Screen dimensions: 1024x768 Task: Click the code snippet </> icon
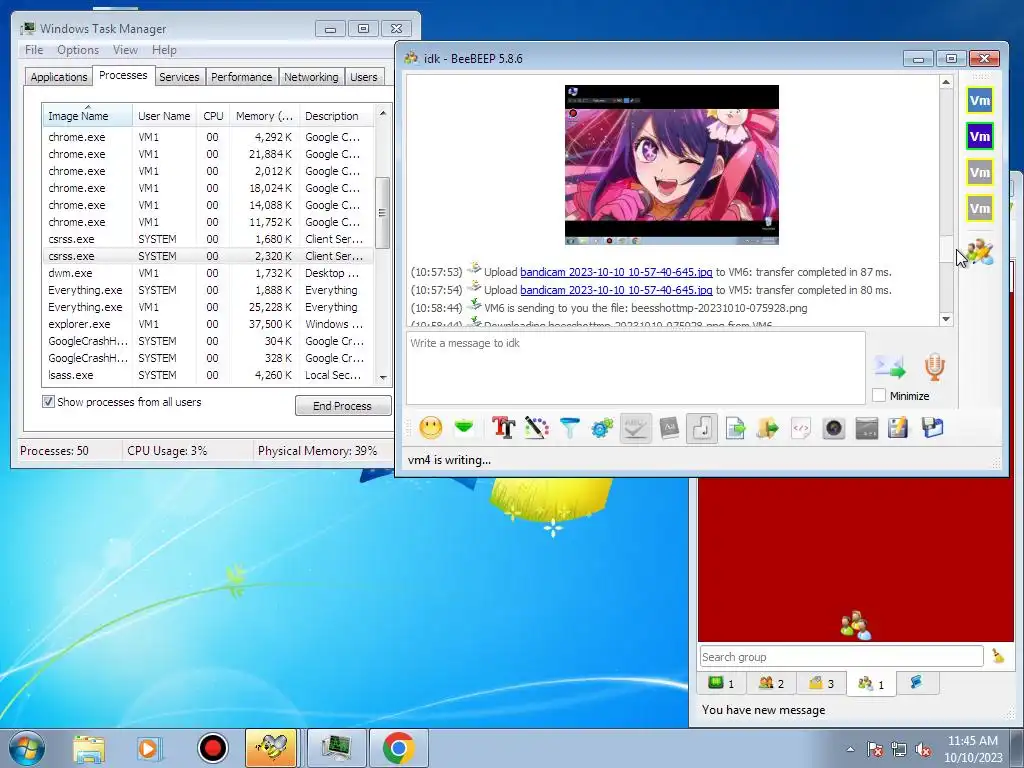(x=801, y=428)
